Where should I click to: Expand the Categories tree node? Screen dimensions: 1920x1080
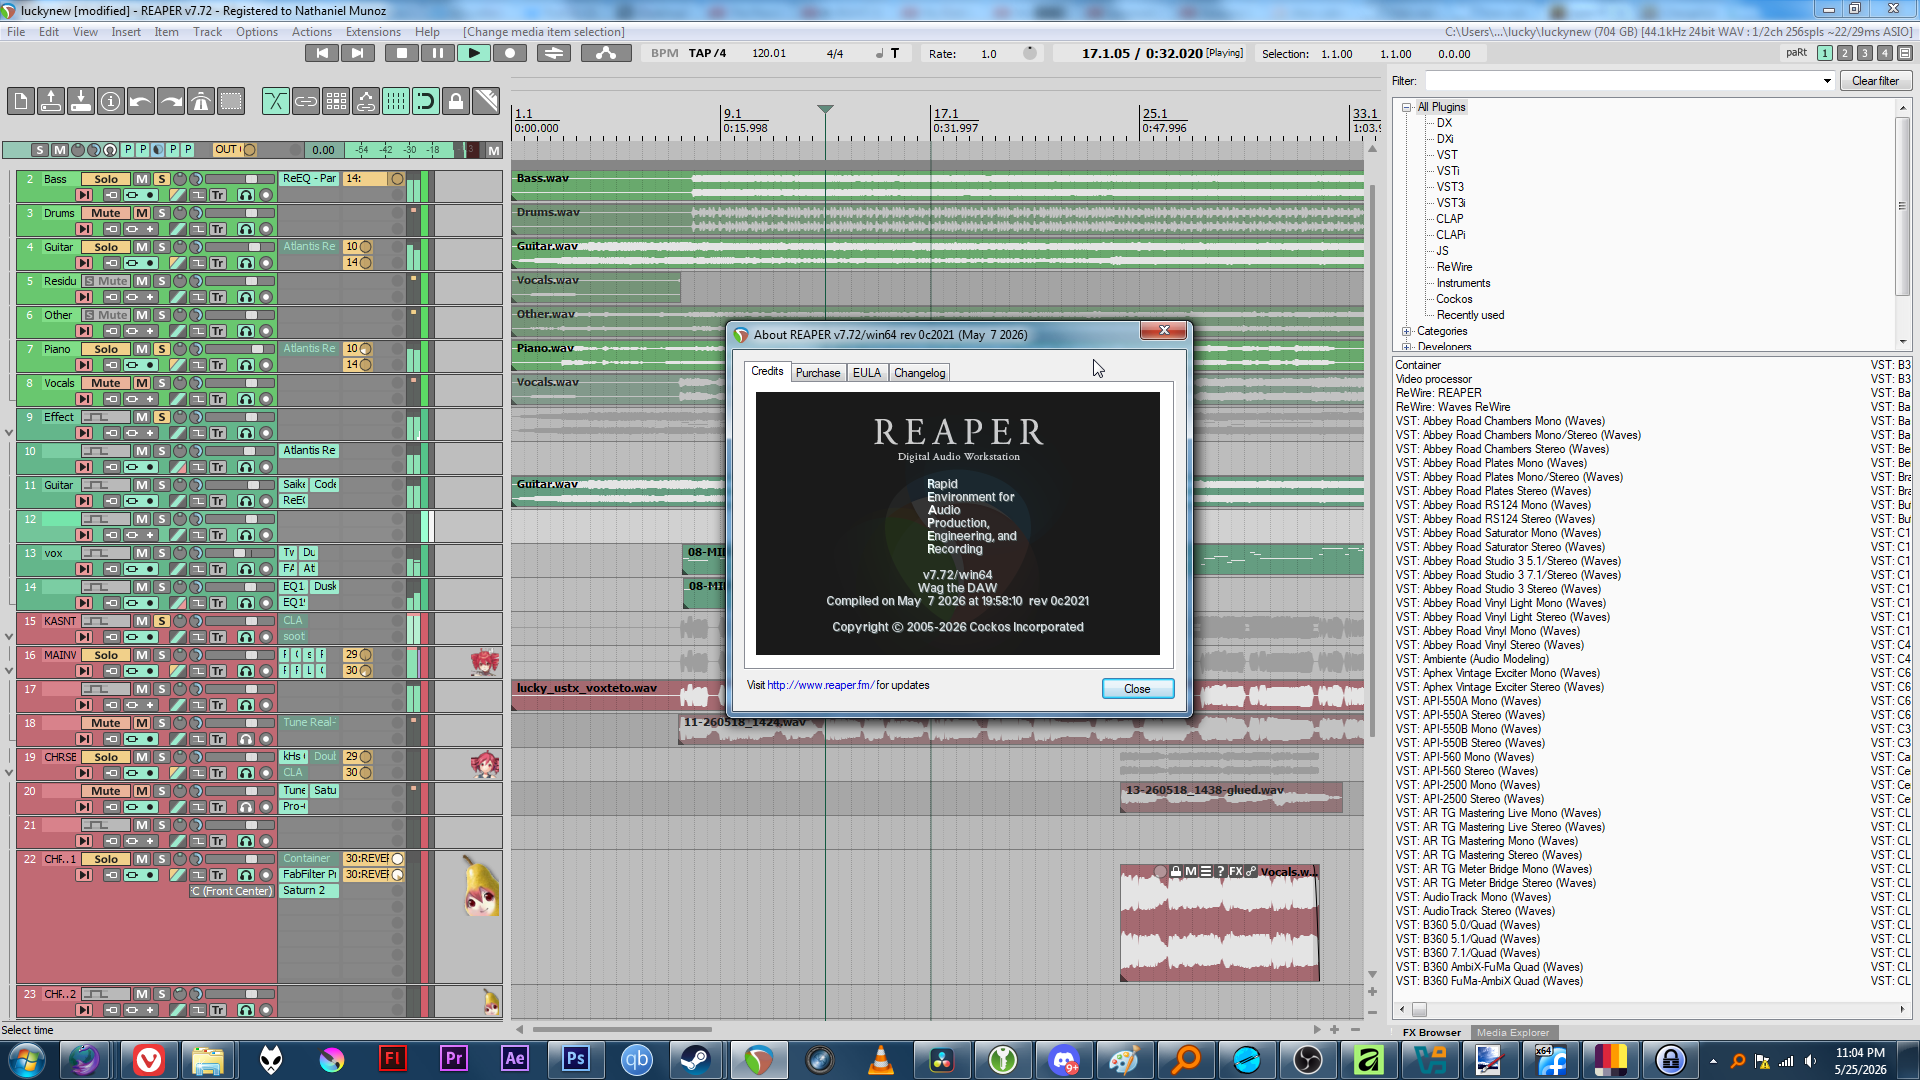click(x=1407, y=331)
